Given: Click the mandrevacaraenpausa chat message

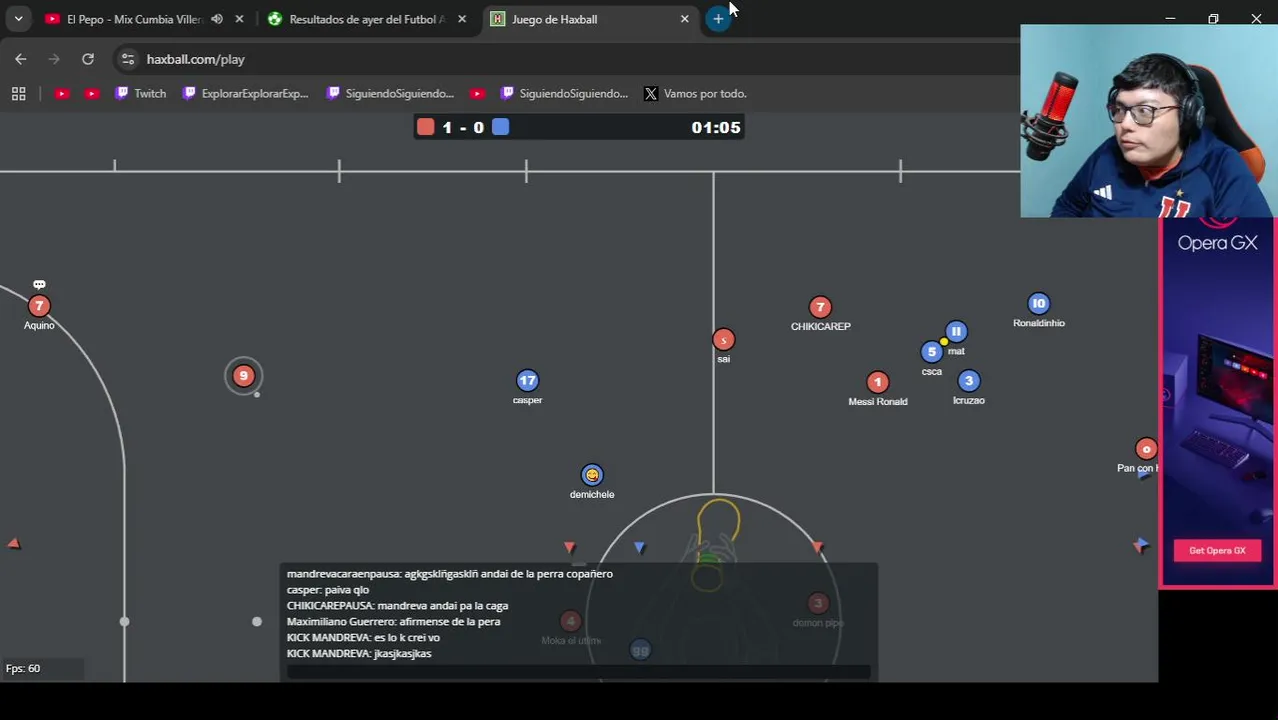Looking at the screenshot, I should (449, 574).
